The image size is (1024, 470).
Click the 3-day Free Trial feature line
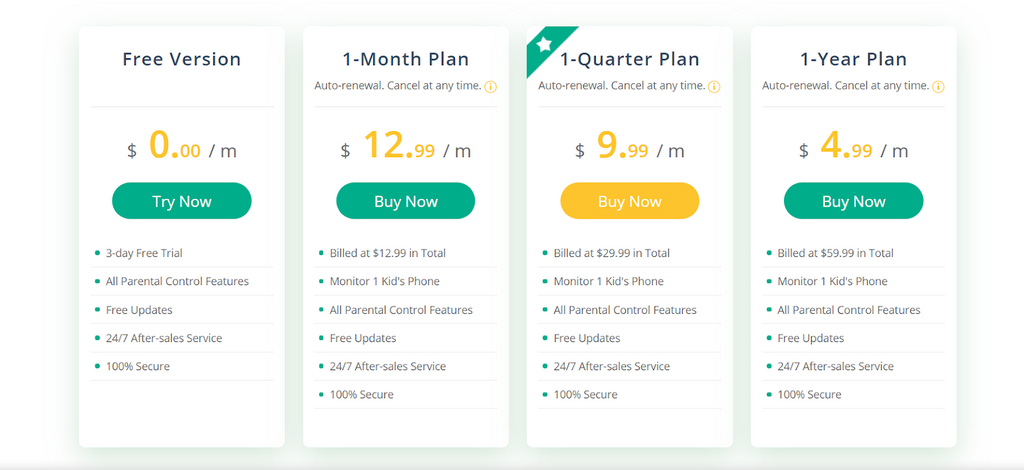pos(144,253)
